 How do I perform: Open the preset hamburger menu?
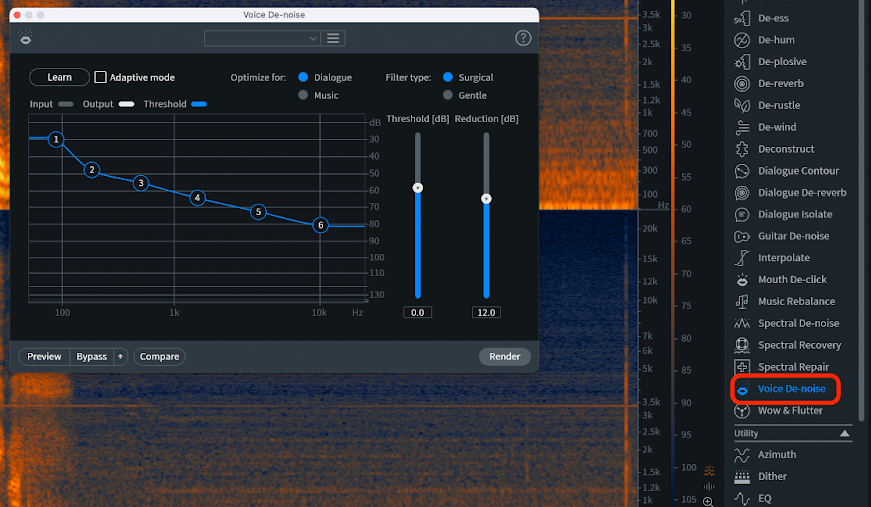click(333, 38)
